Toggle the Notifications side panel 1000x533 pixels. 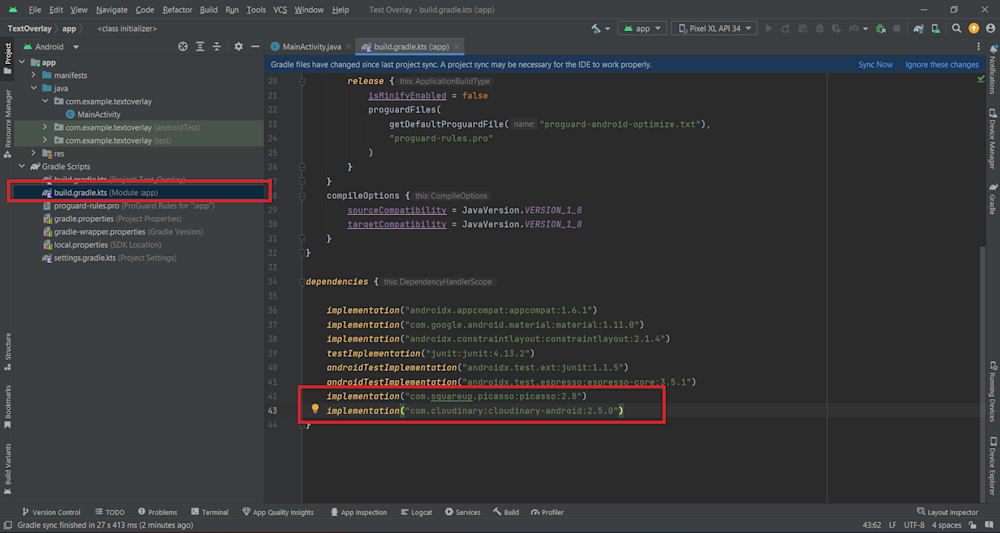pyautogui.click(x=992, y=69)
